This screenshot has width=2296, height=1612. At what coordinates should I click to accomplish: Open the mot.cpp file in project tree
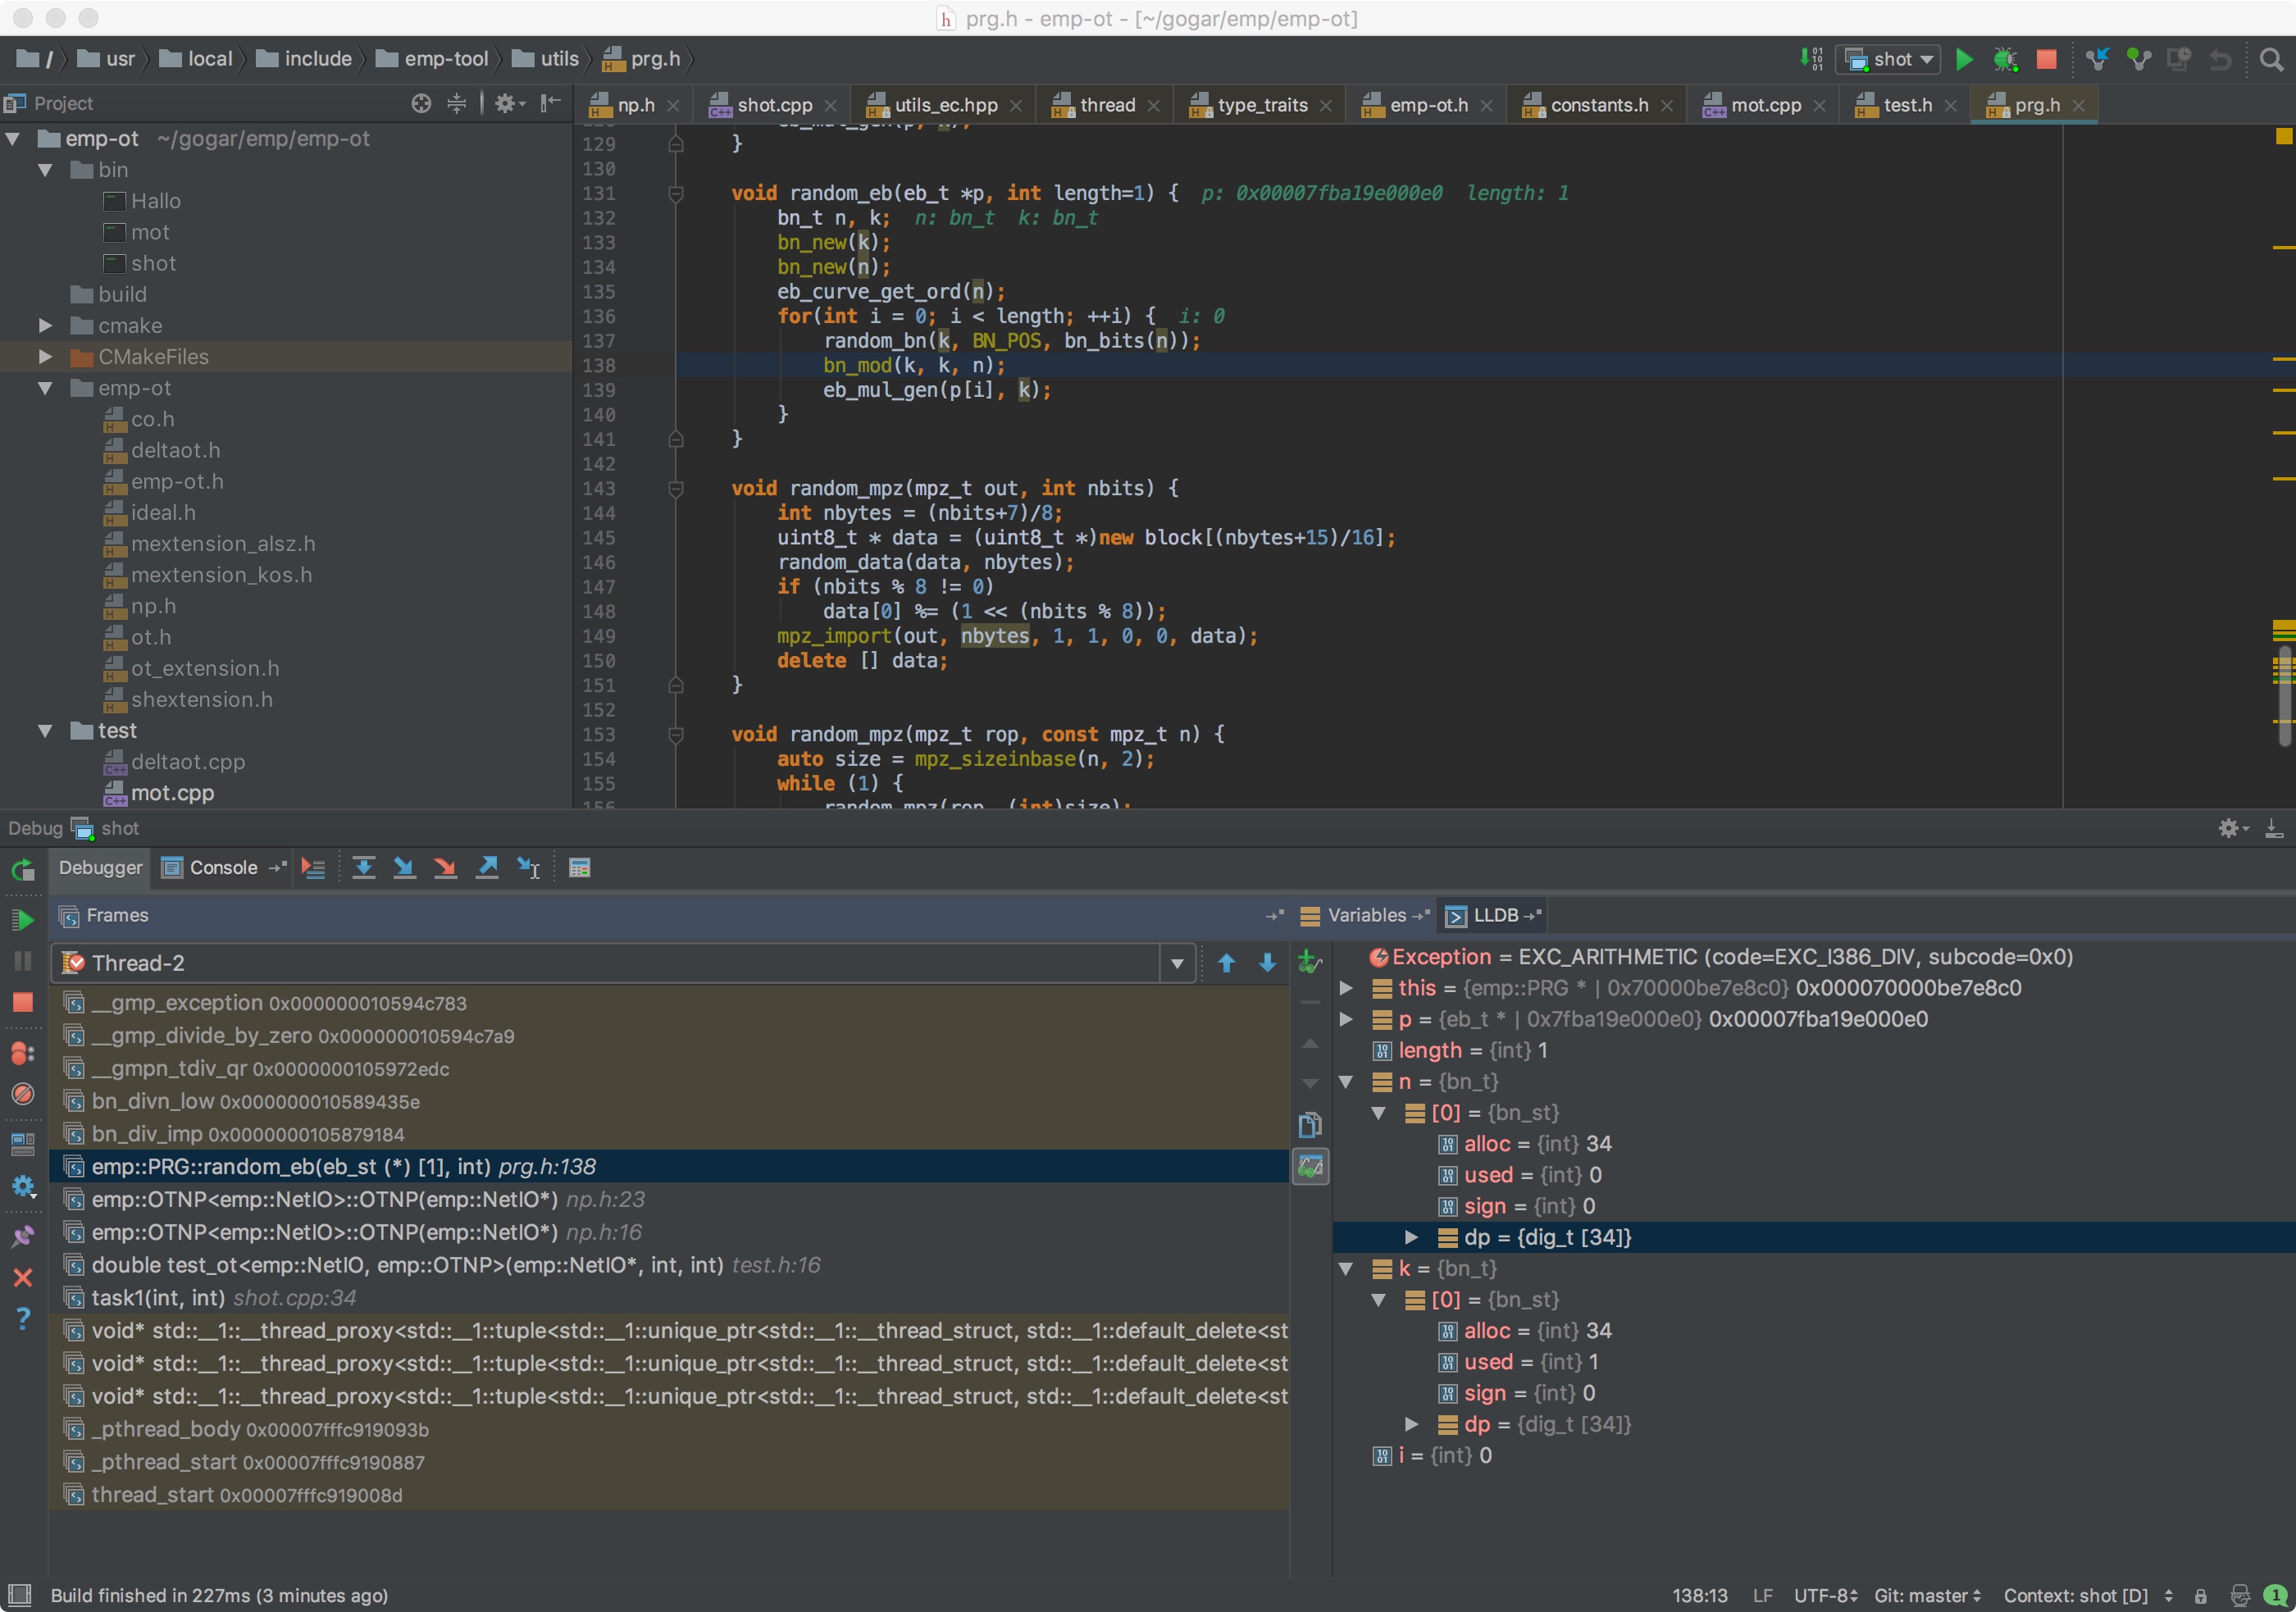pyautogui.click(x=172, y=793)
